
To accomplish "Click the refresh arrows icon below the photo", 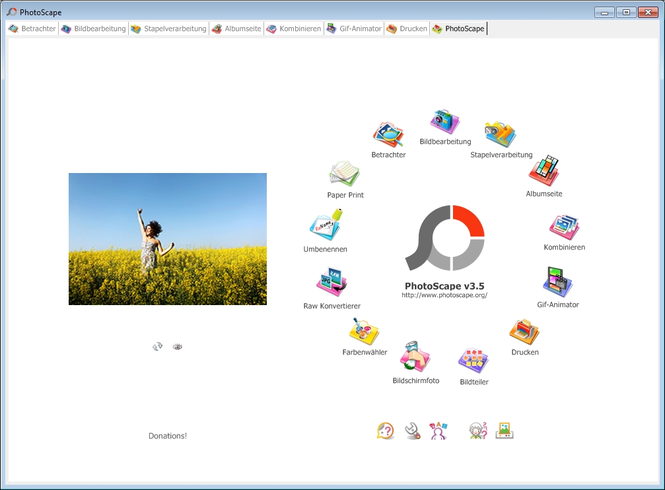I will (157, 347).
